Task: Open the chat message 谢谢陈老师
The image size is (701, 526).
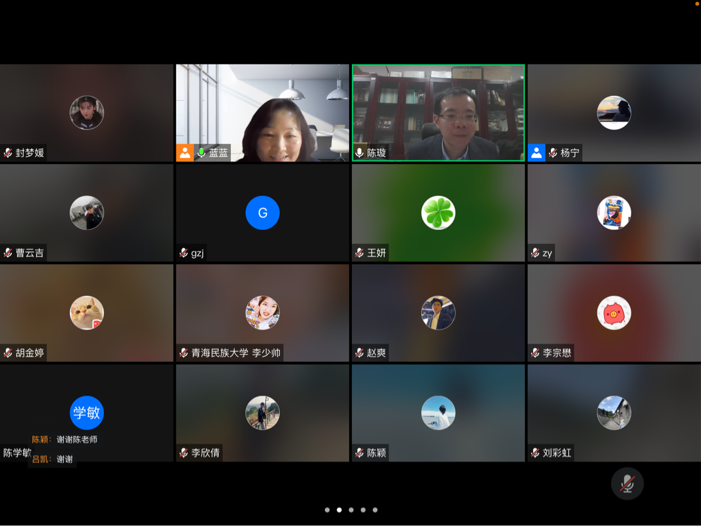Action: pos(77,440)
